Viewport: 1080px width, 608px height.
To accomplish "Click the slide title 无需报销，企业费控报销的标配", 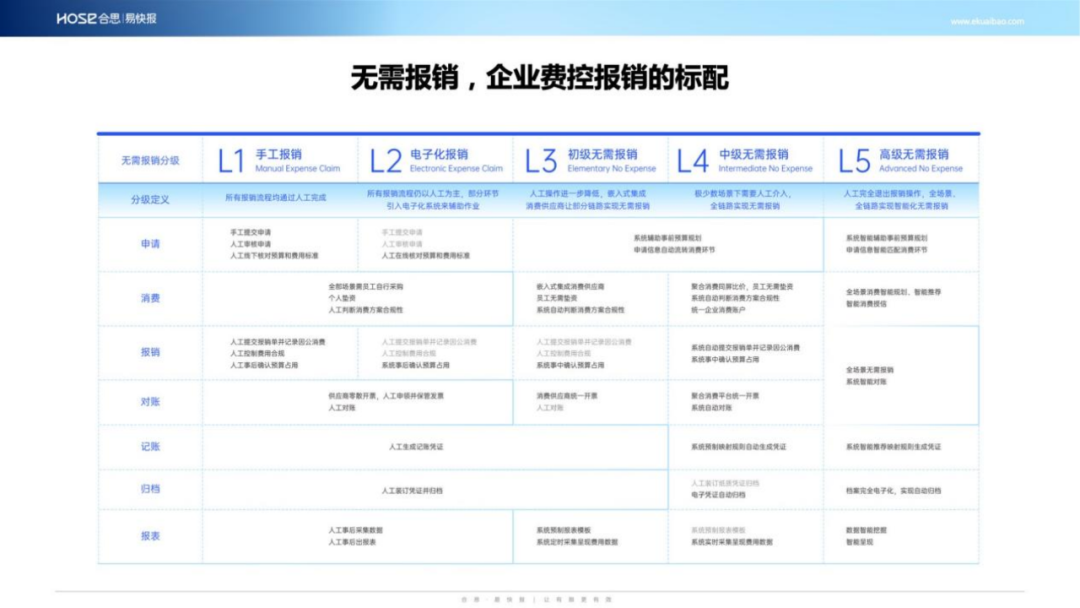I will point(539,77).
